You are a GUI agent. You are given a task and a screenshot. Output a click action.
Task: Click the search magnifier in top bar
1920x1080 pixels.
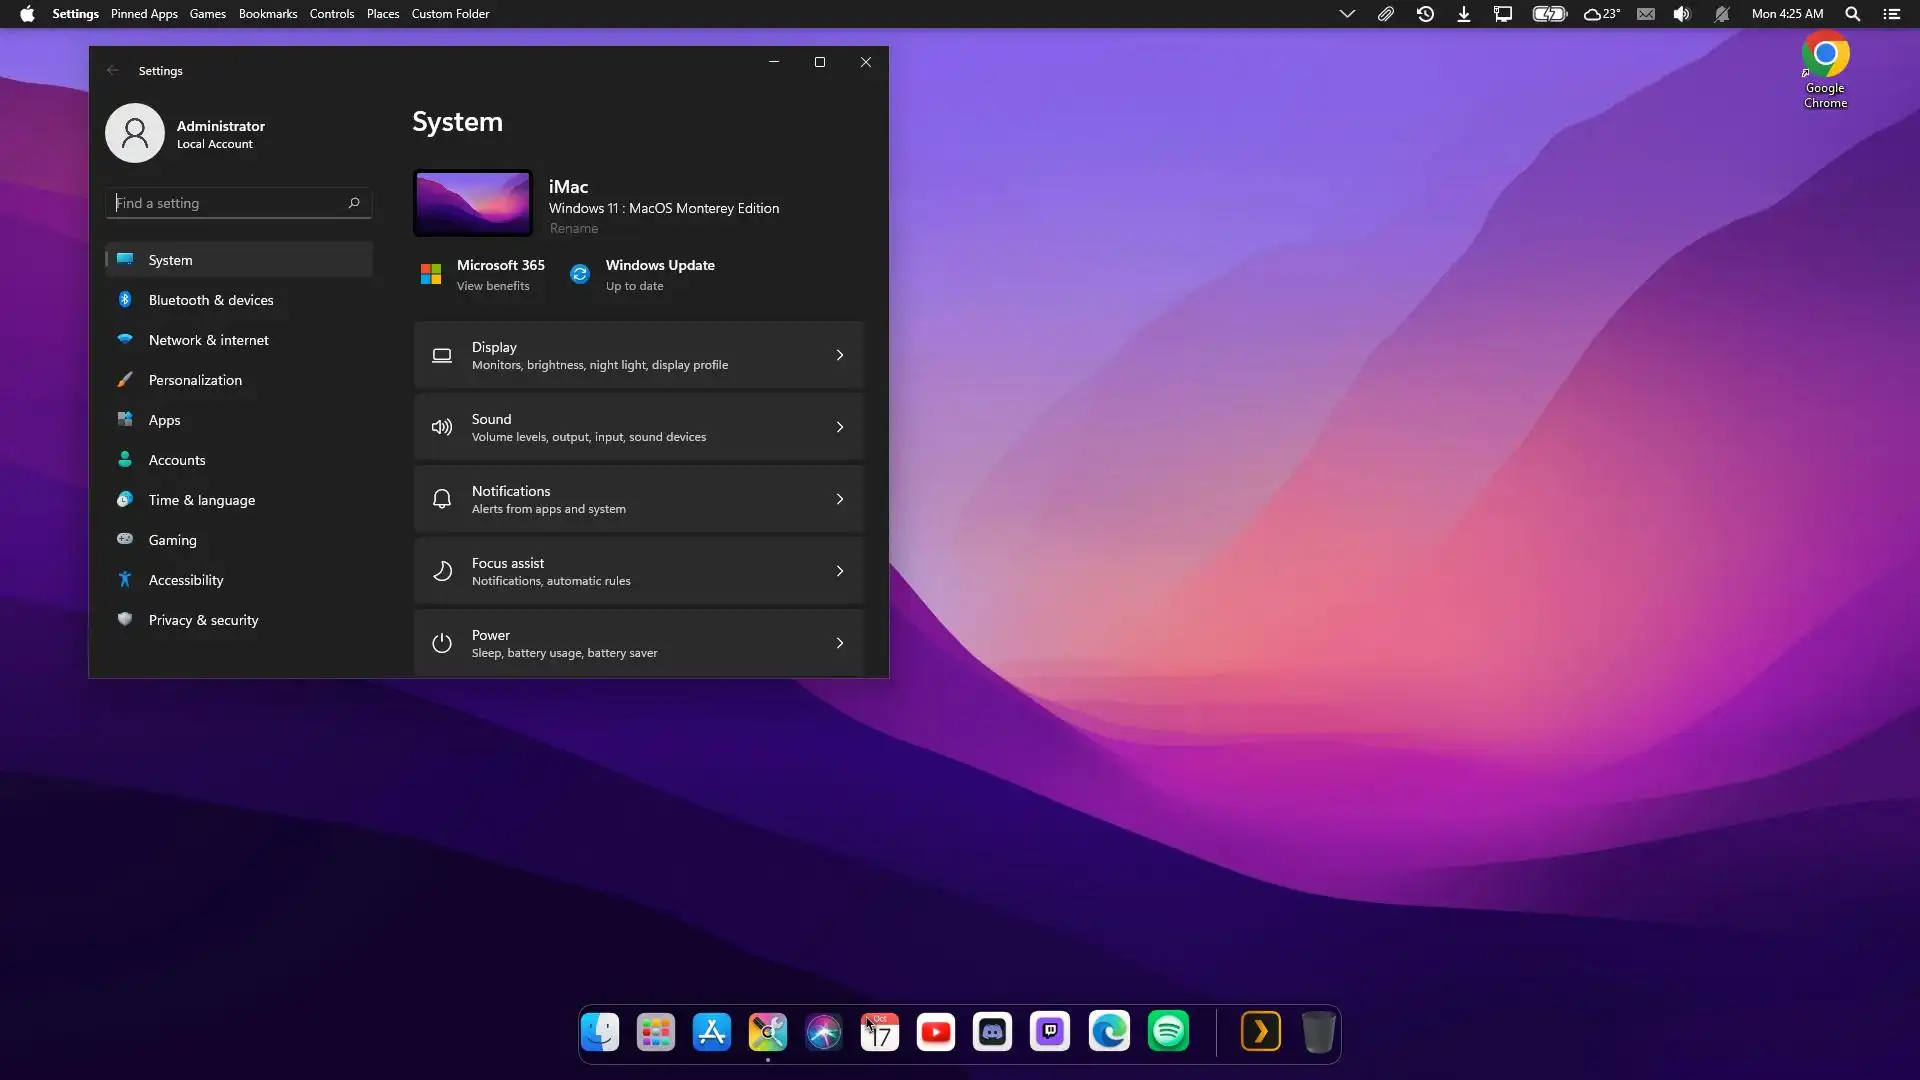[1852, 14]
